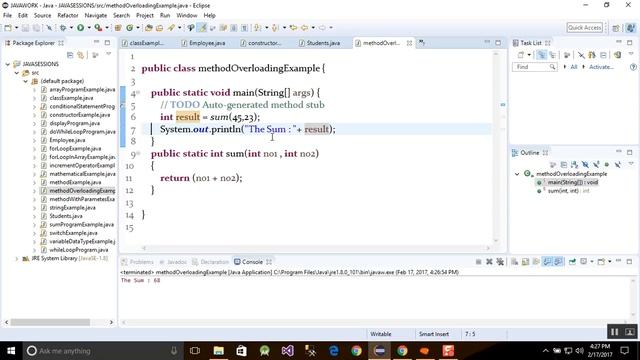Viewport: 640px width, 360px height.
Task: Click the Activate... link in Task List
Action: click(601, 67)
